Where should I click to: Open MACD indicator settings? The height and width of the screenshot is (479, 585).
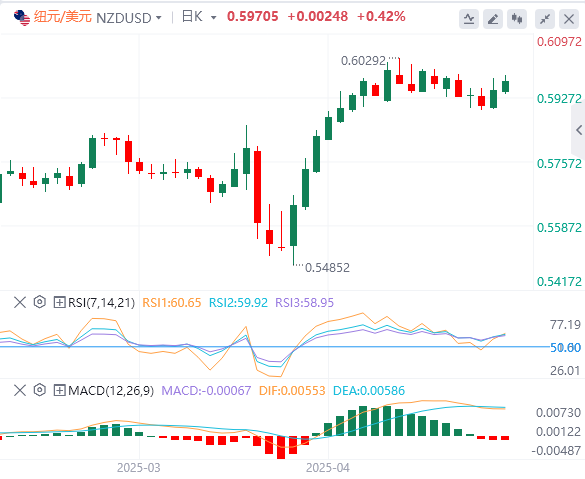[40, 390]
